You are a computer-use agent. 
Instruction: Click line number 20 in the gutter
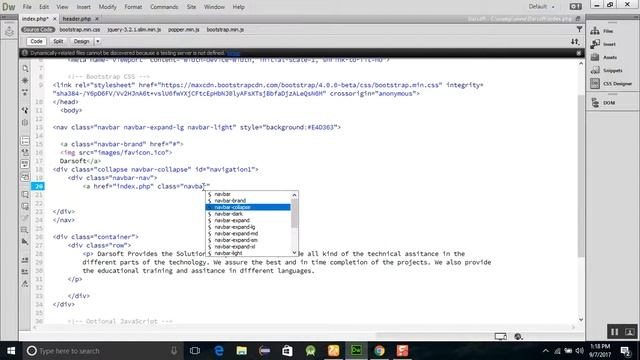point(38,186)
